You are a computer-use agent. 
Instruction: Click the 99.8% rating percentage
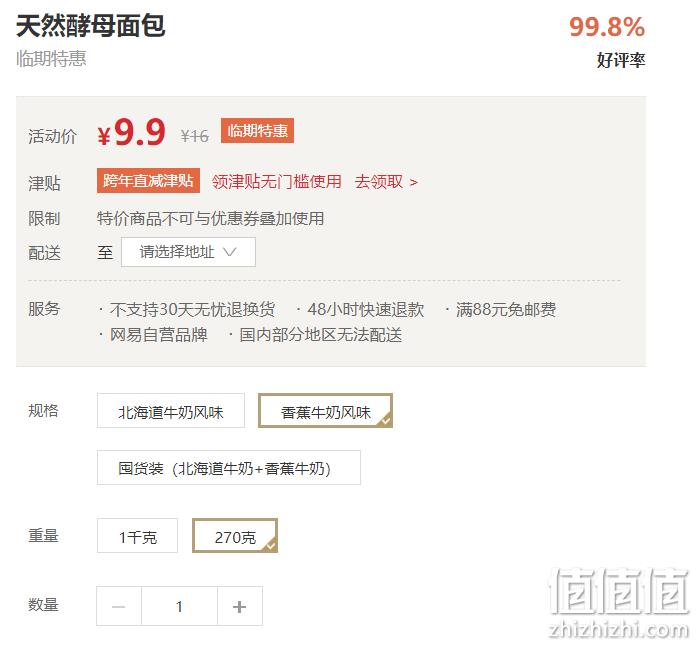[x=607, y=27]
